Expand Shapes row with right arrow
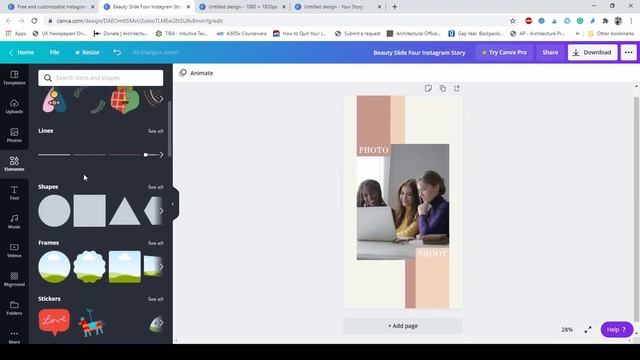This screenshot has height=360, width=640. pos(161,211)
